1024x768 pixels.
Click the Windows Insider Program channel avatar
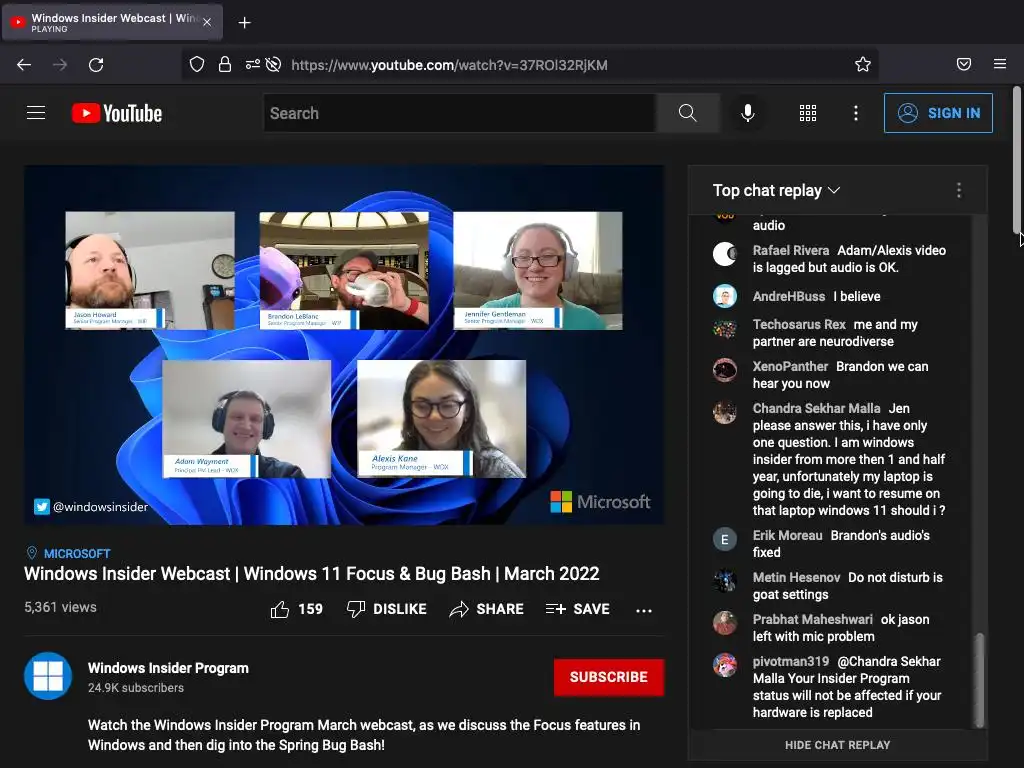(x=48, y=676)
